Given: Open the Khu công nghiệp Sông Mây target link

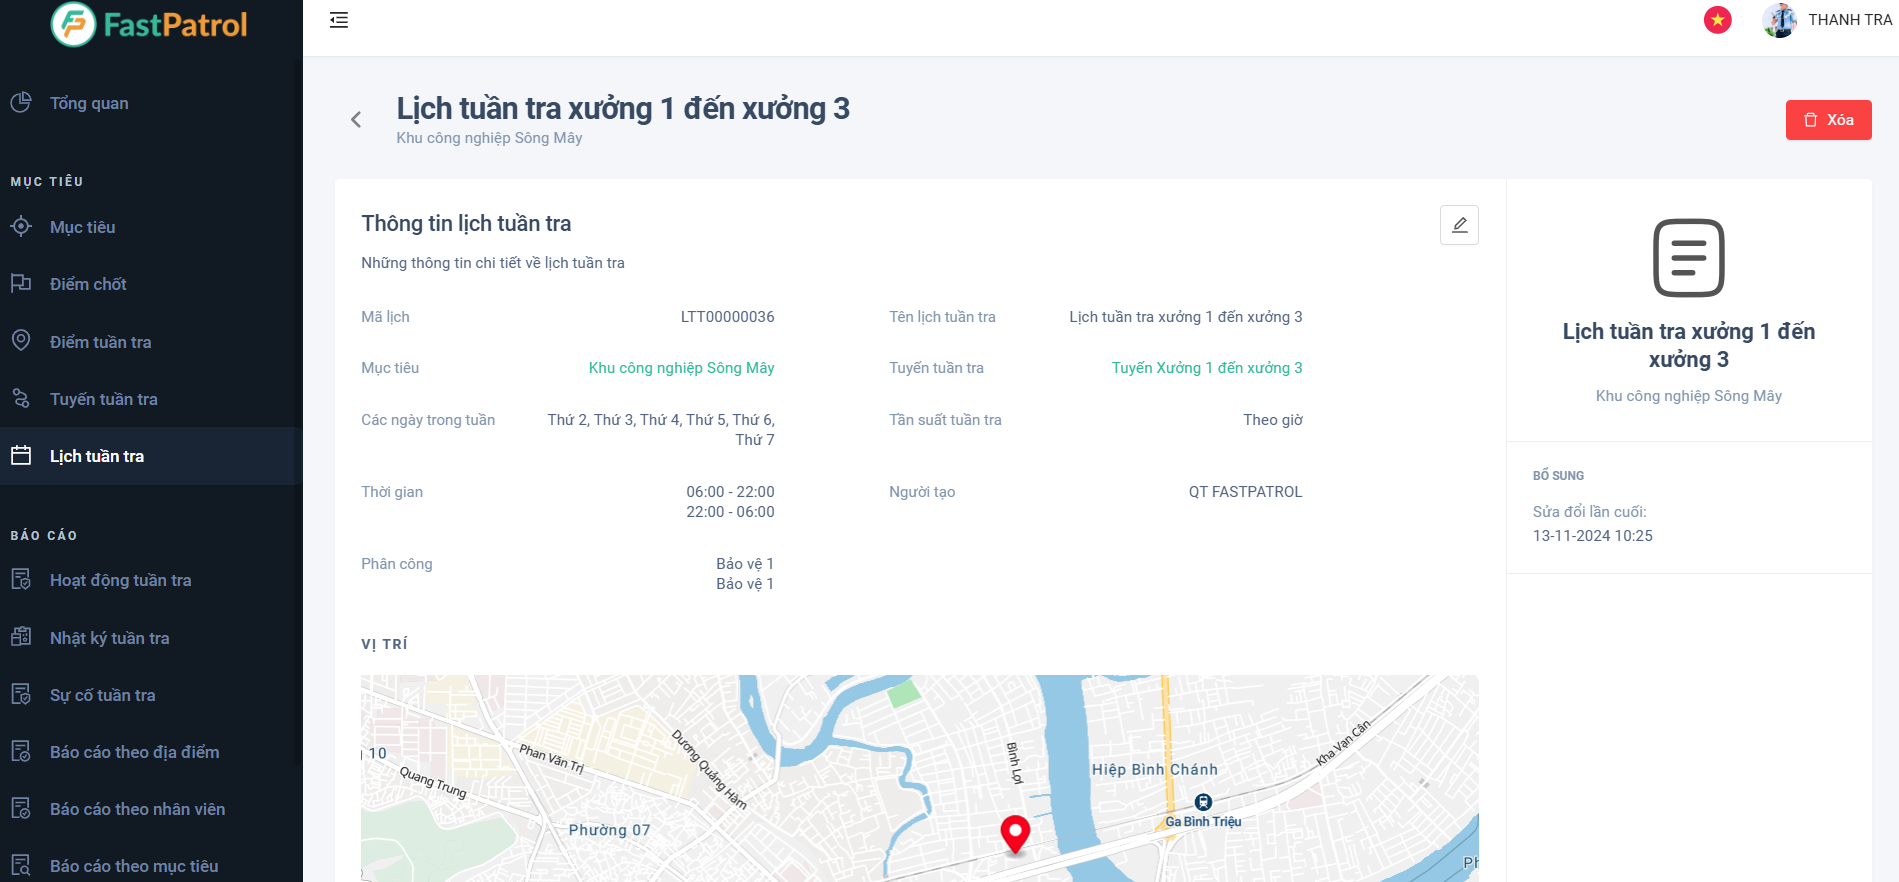Looking at the screenshot, I should tap(681, 368).
